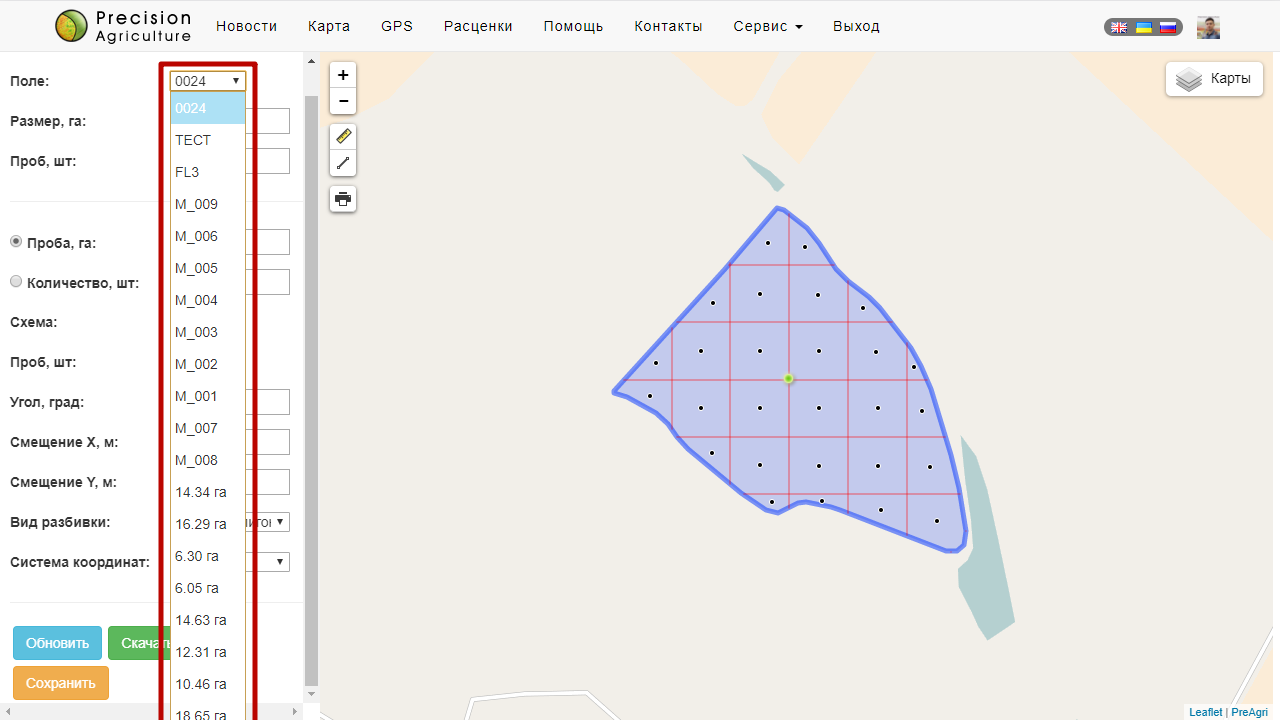Open the Расценки menu item
1280x720 pixels.
tap(478, 26)
